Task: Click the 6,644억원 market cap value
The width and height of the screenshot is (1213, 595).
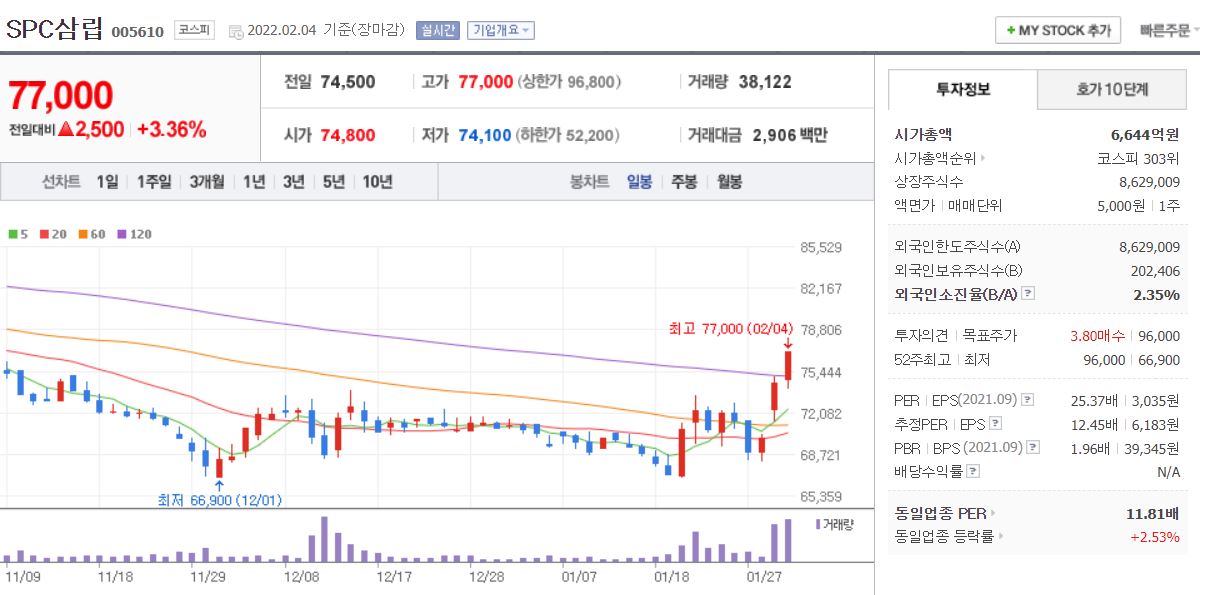Action: click(1145, 134)
